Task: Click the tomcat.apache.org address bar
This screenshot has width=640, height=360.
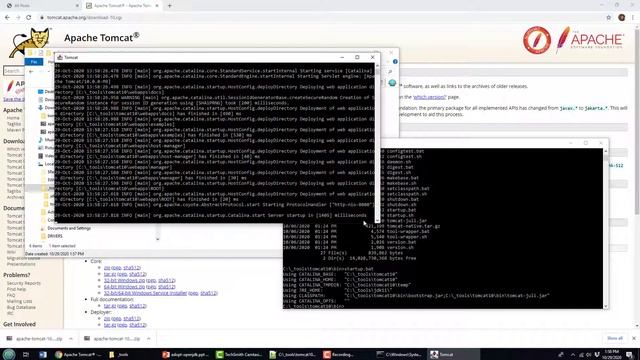Action: [x=318, y=18]
